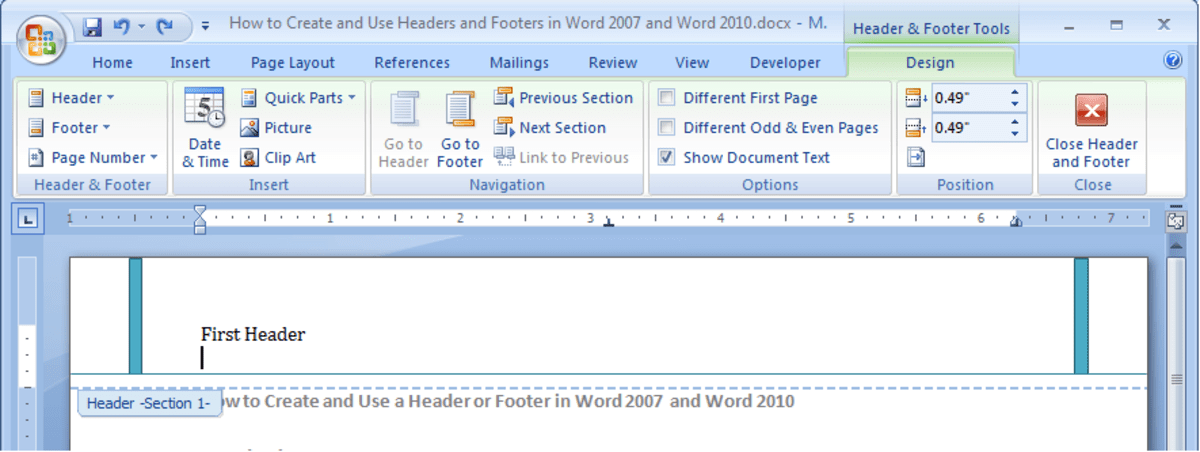The height and width of the screenshot is (452, 1200).
Task: Click the 'Header -Section 1-' label
Action: click(149, 404)
